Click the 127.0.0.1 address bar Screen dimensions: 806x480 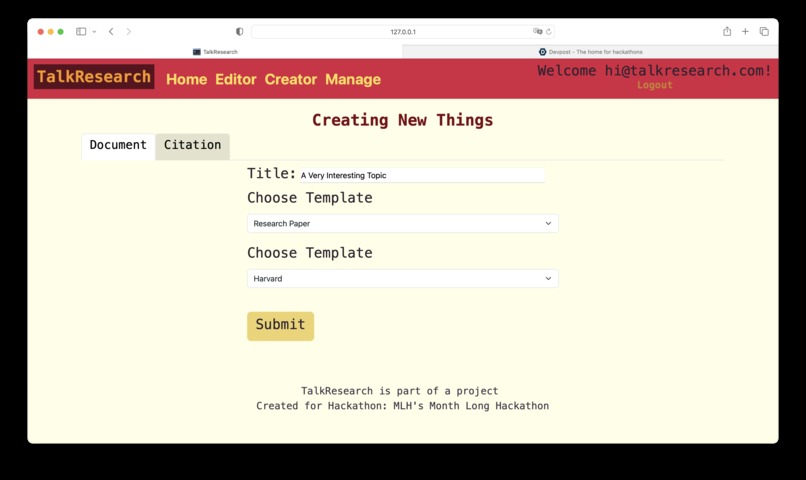tap(402, 31)
